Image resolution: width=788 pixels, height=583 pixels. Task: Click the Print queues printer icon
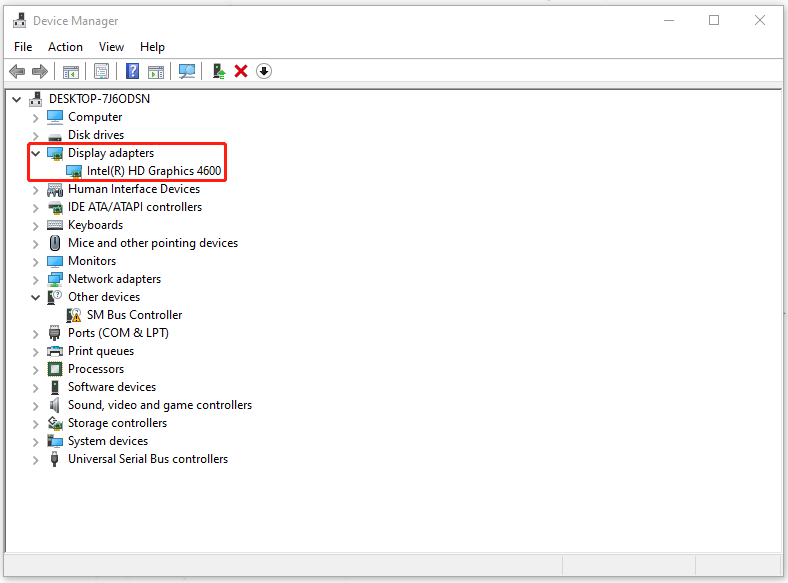(55, 351)
